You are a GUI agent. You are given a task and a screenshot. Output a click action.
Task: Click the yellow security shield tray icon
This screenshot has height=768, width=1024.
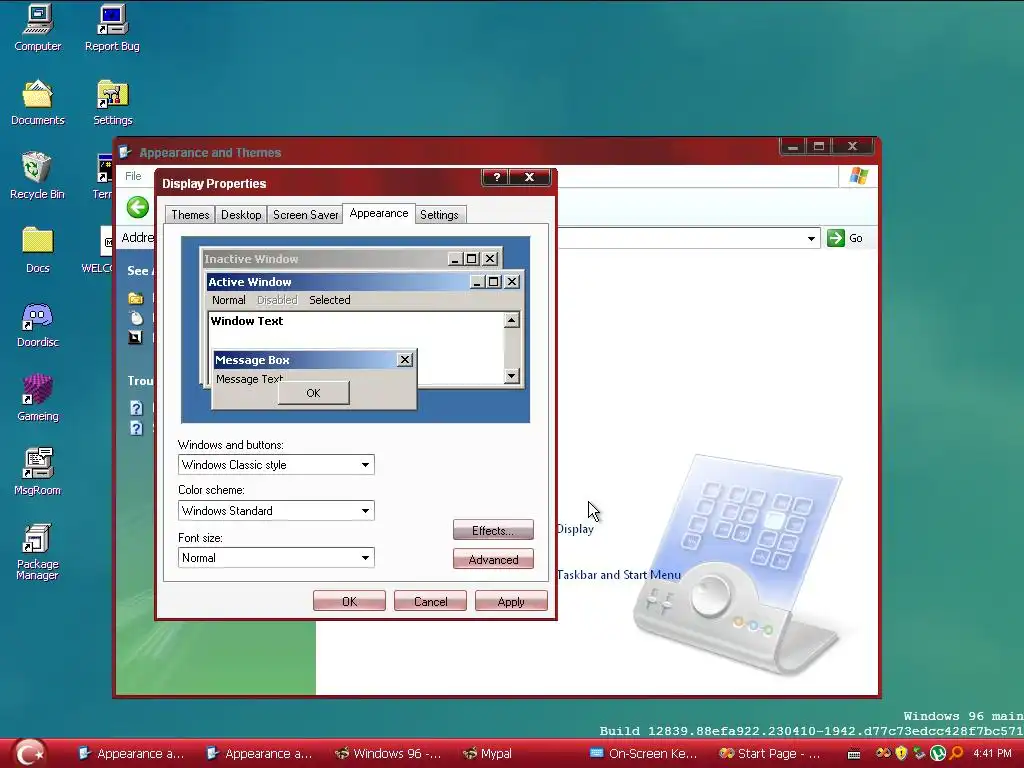pos(901,754)
